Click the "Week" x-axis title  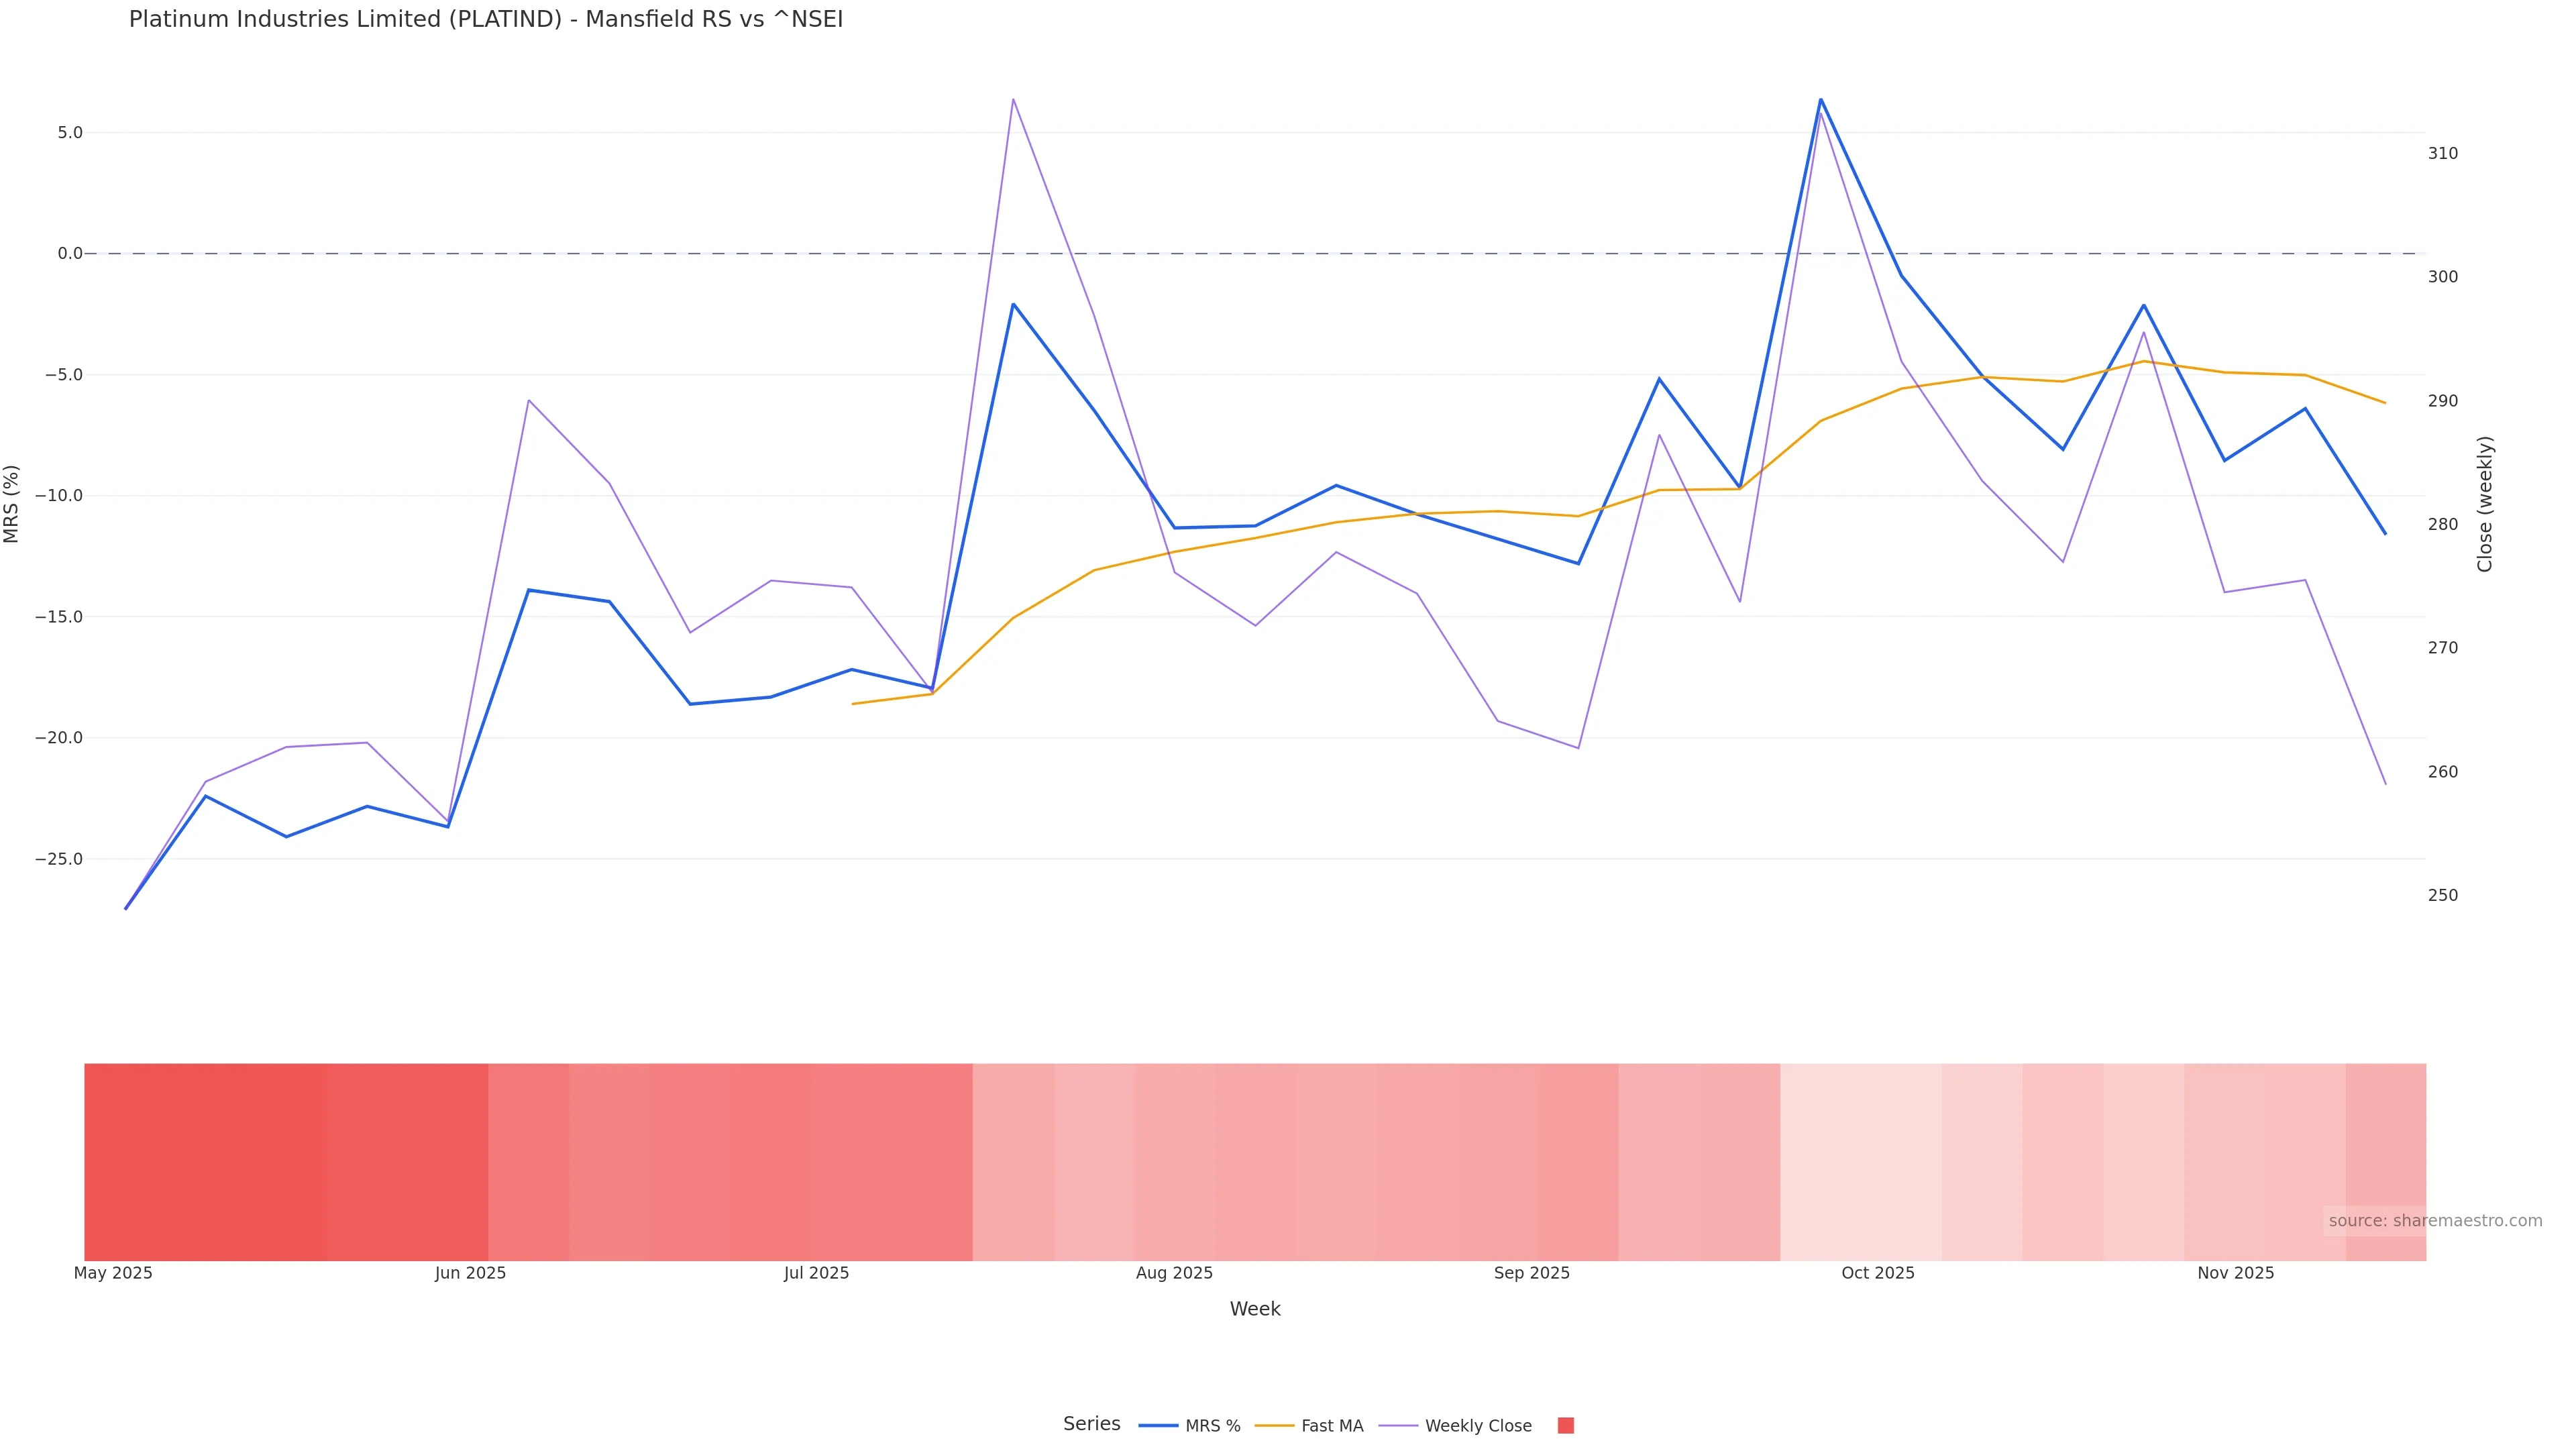[1255, 1309]
